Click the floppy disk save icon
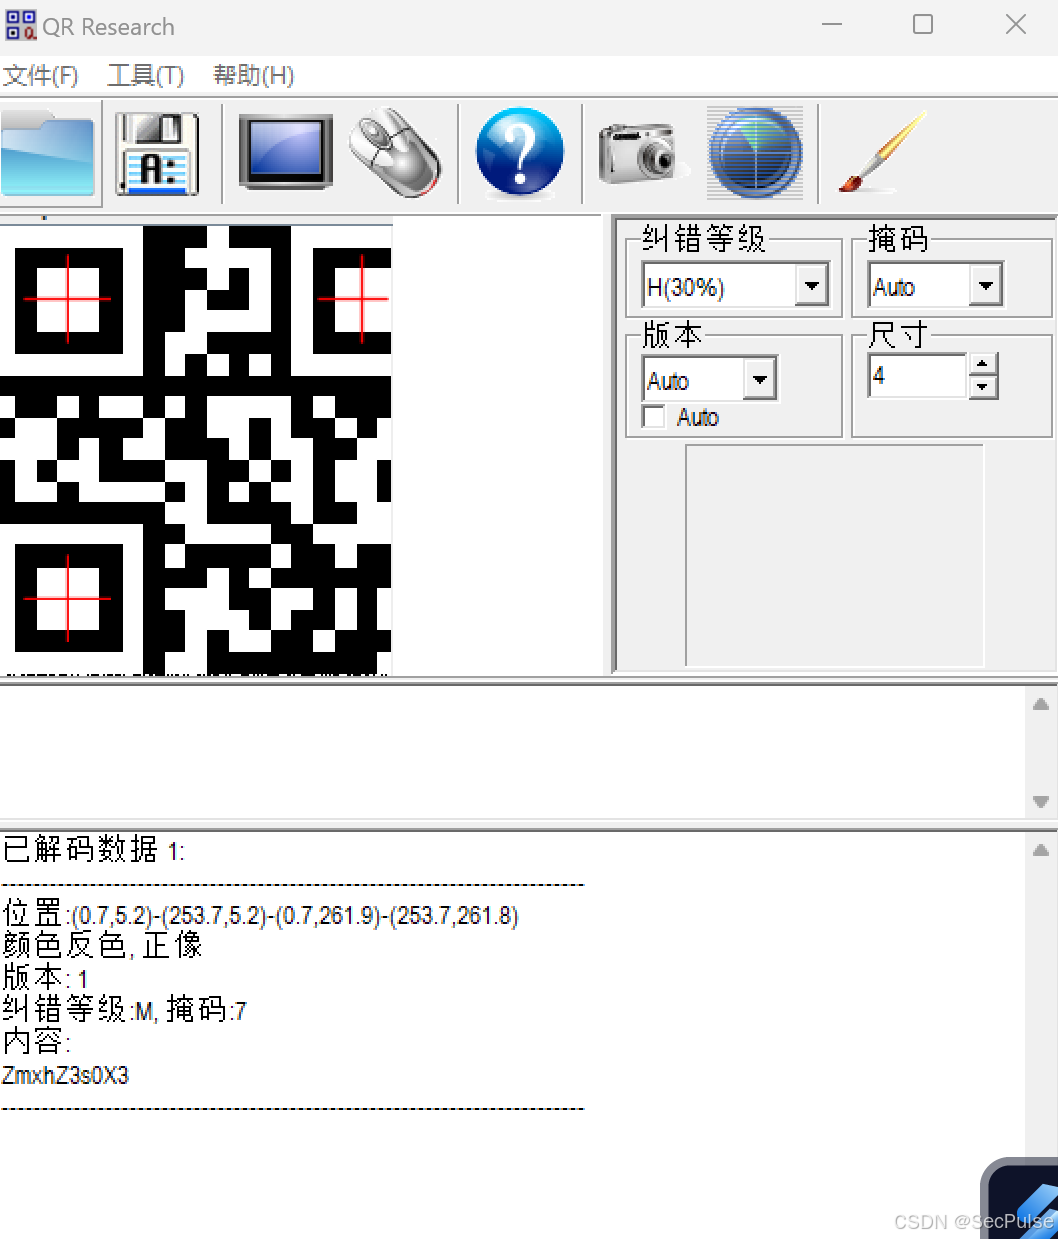 point(157,153)
